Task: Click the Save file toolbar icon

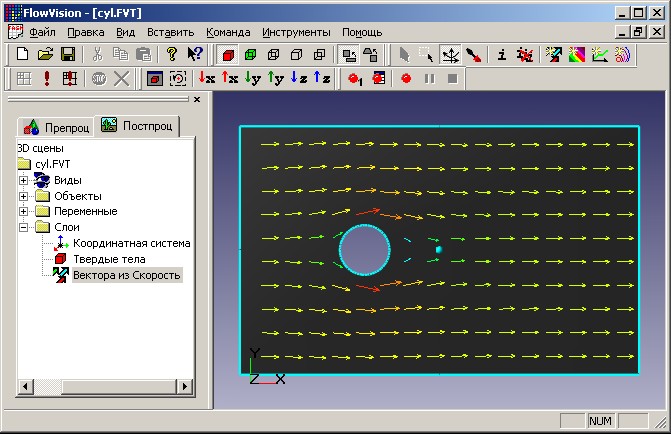Action: point(68,54)
